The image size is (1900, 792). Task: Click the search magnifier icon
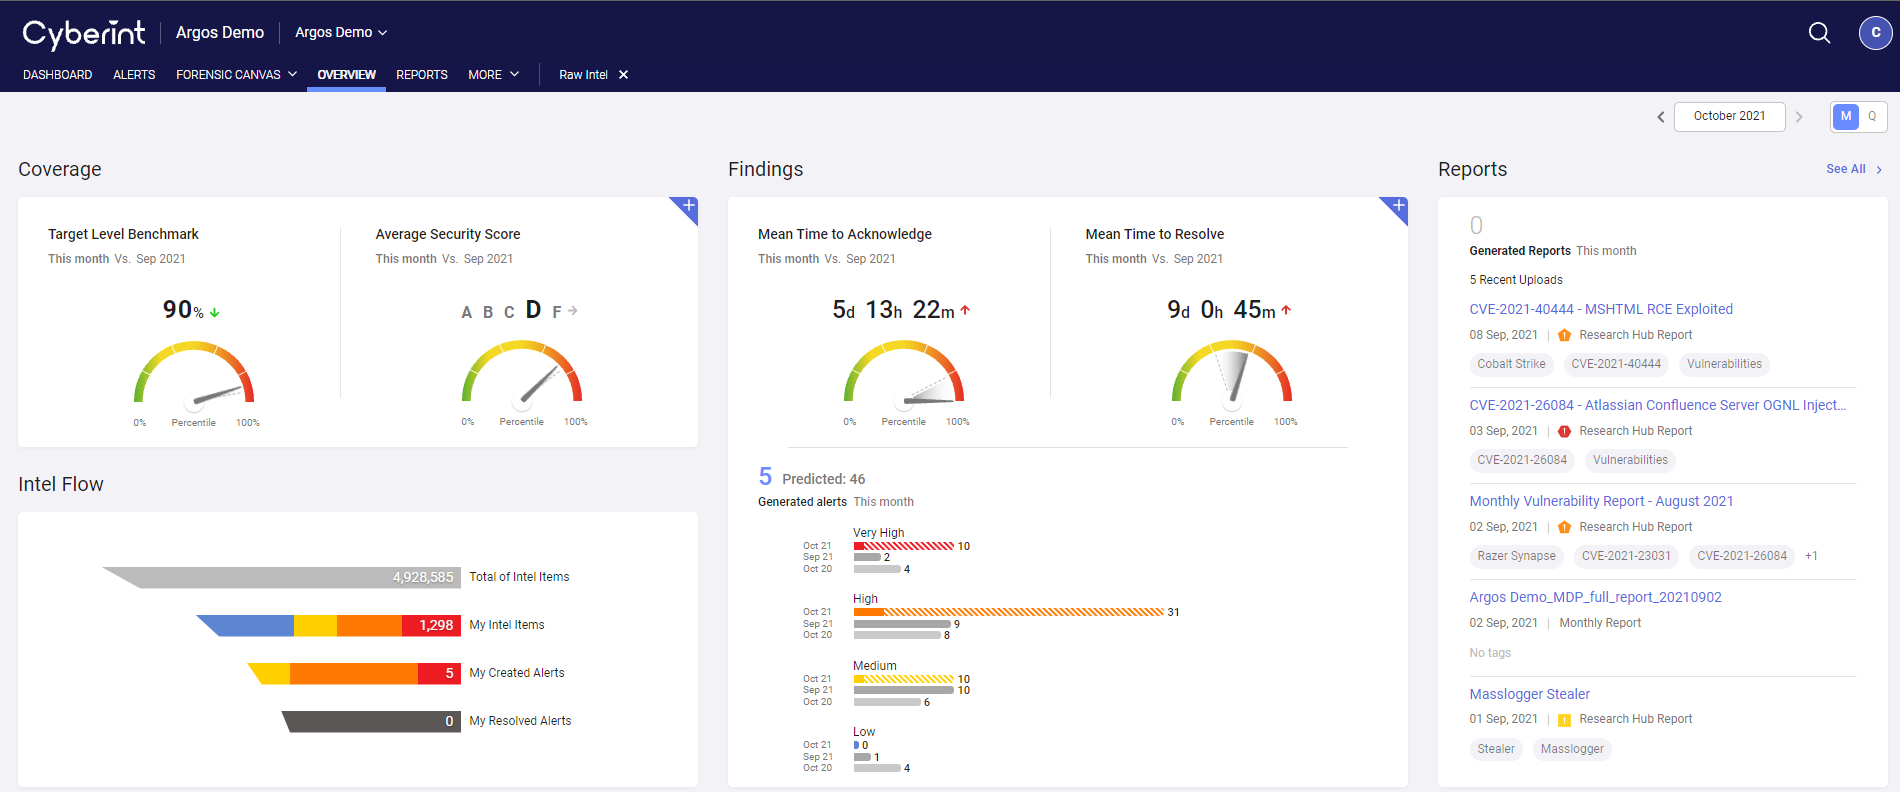click(x=1819, y=33)
